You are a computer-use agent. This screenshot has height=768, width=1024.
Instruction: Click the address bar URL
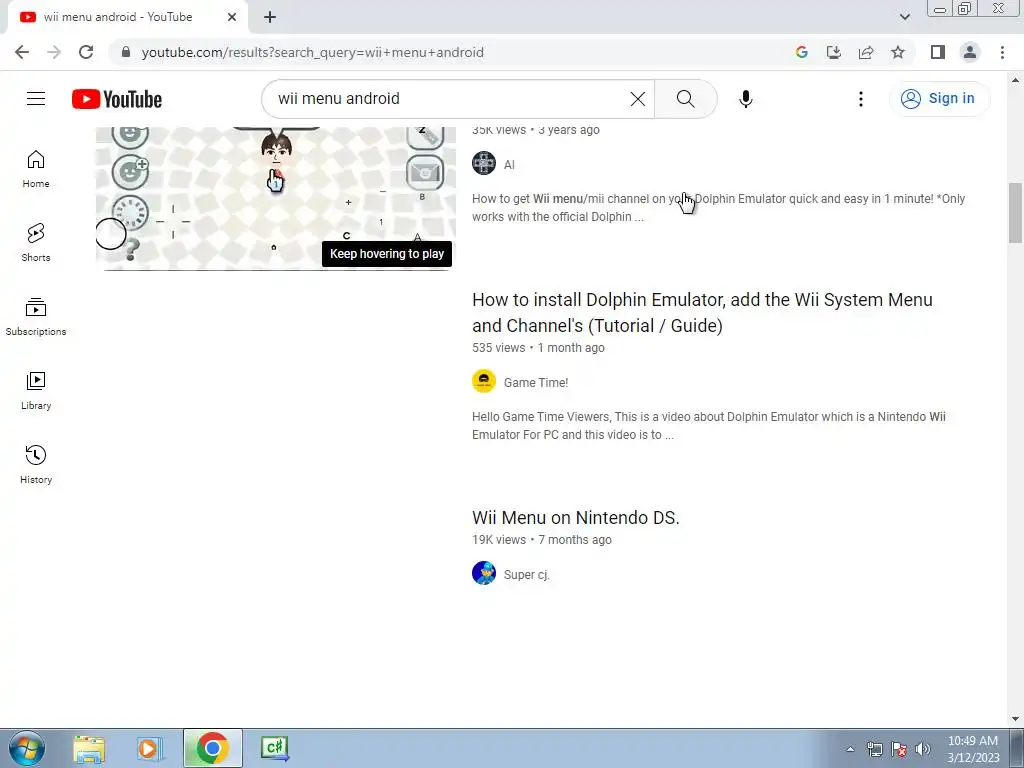[x=312, y=52]
